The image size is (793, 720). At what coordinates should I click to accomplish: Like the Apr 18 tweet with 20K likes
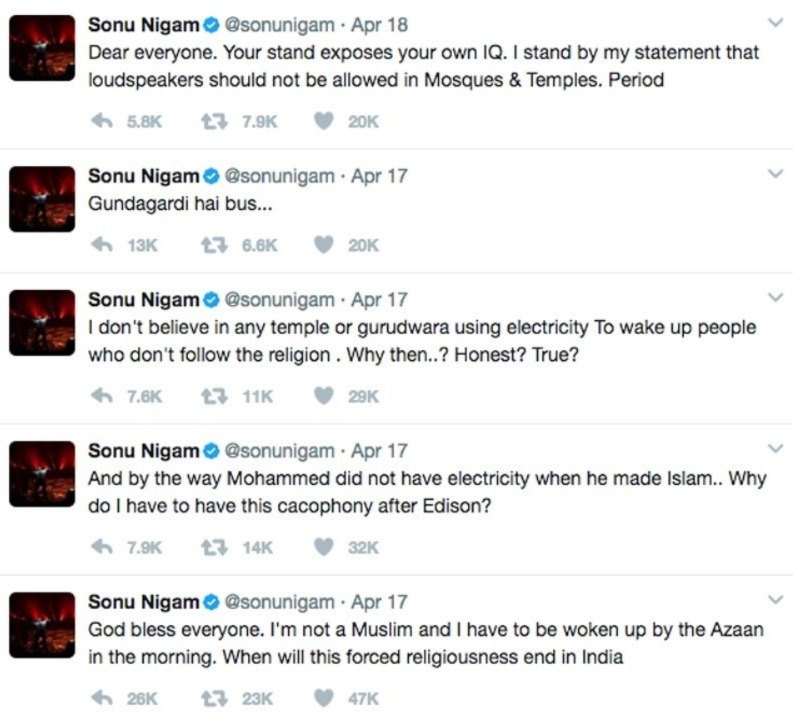click(x=324, y=121)
